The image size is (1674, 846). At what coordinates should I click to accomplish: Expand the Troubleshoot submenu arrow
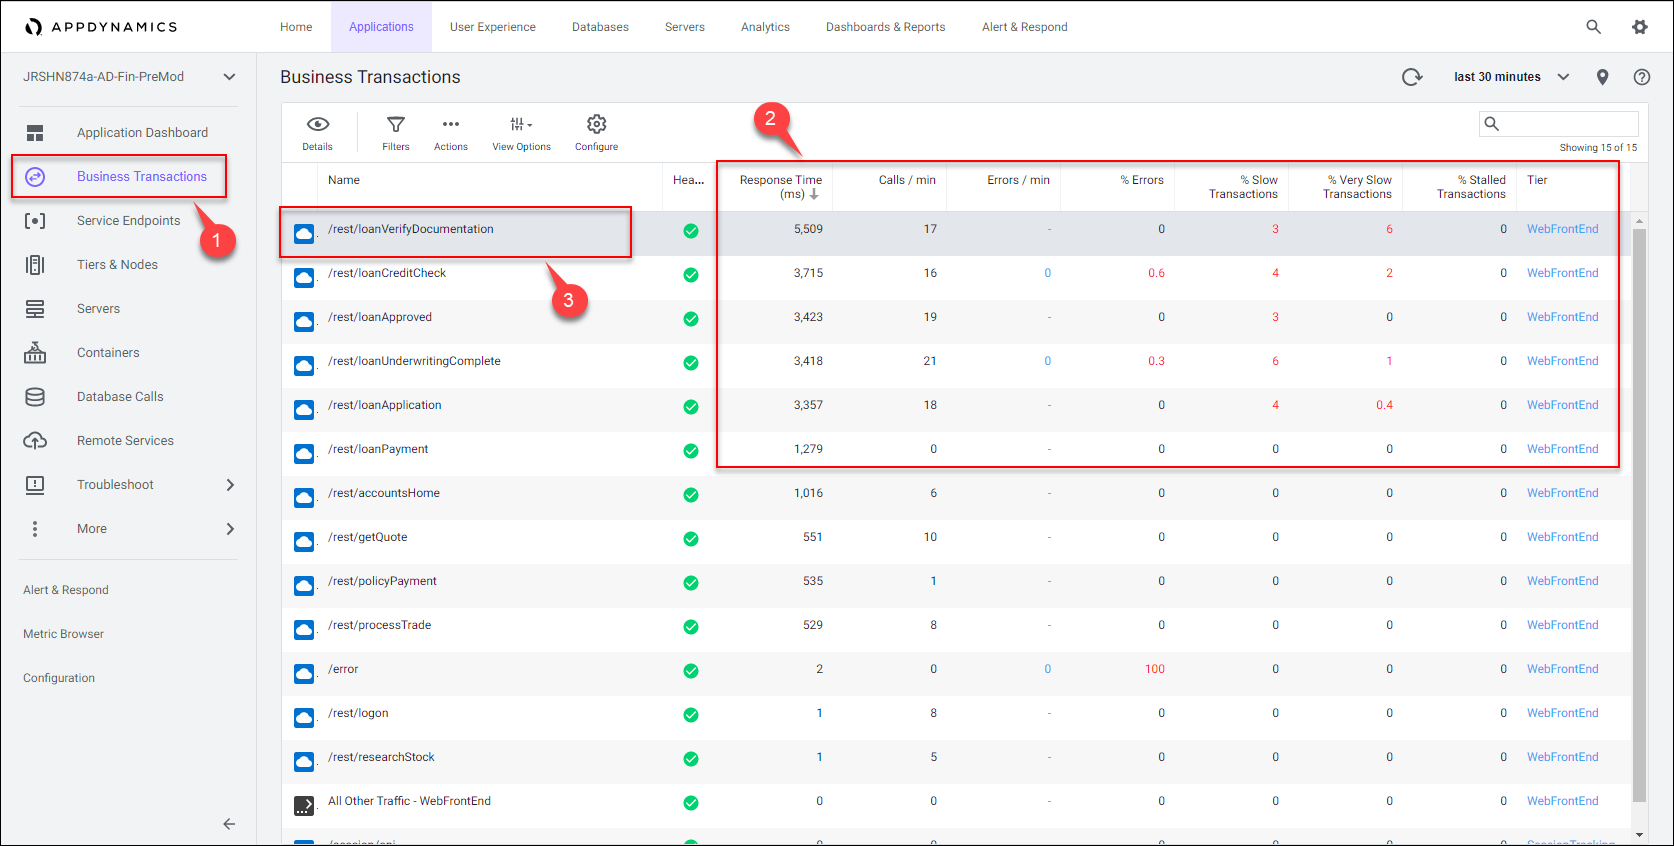click(230, 485)
